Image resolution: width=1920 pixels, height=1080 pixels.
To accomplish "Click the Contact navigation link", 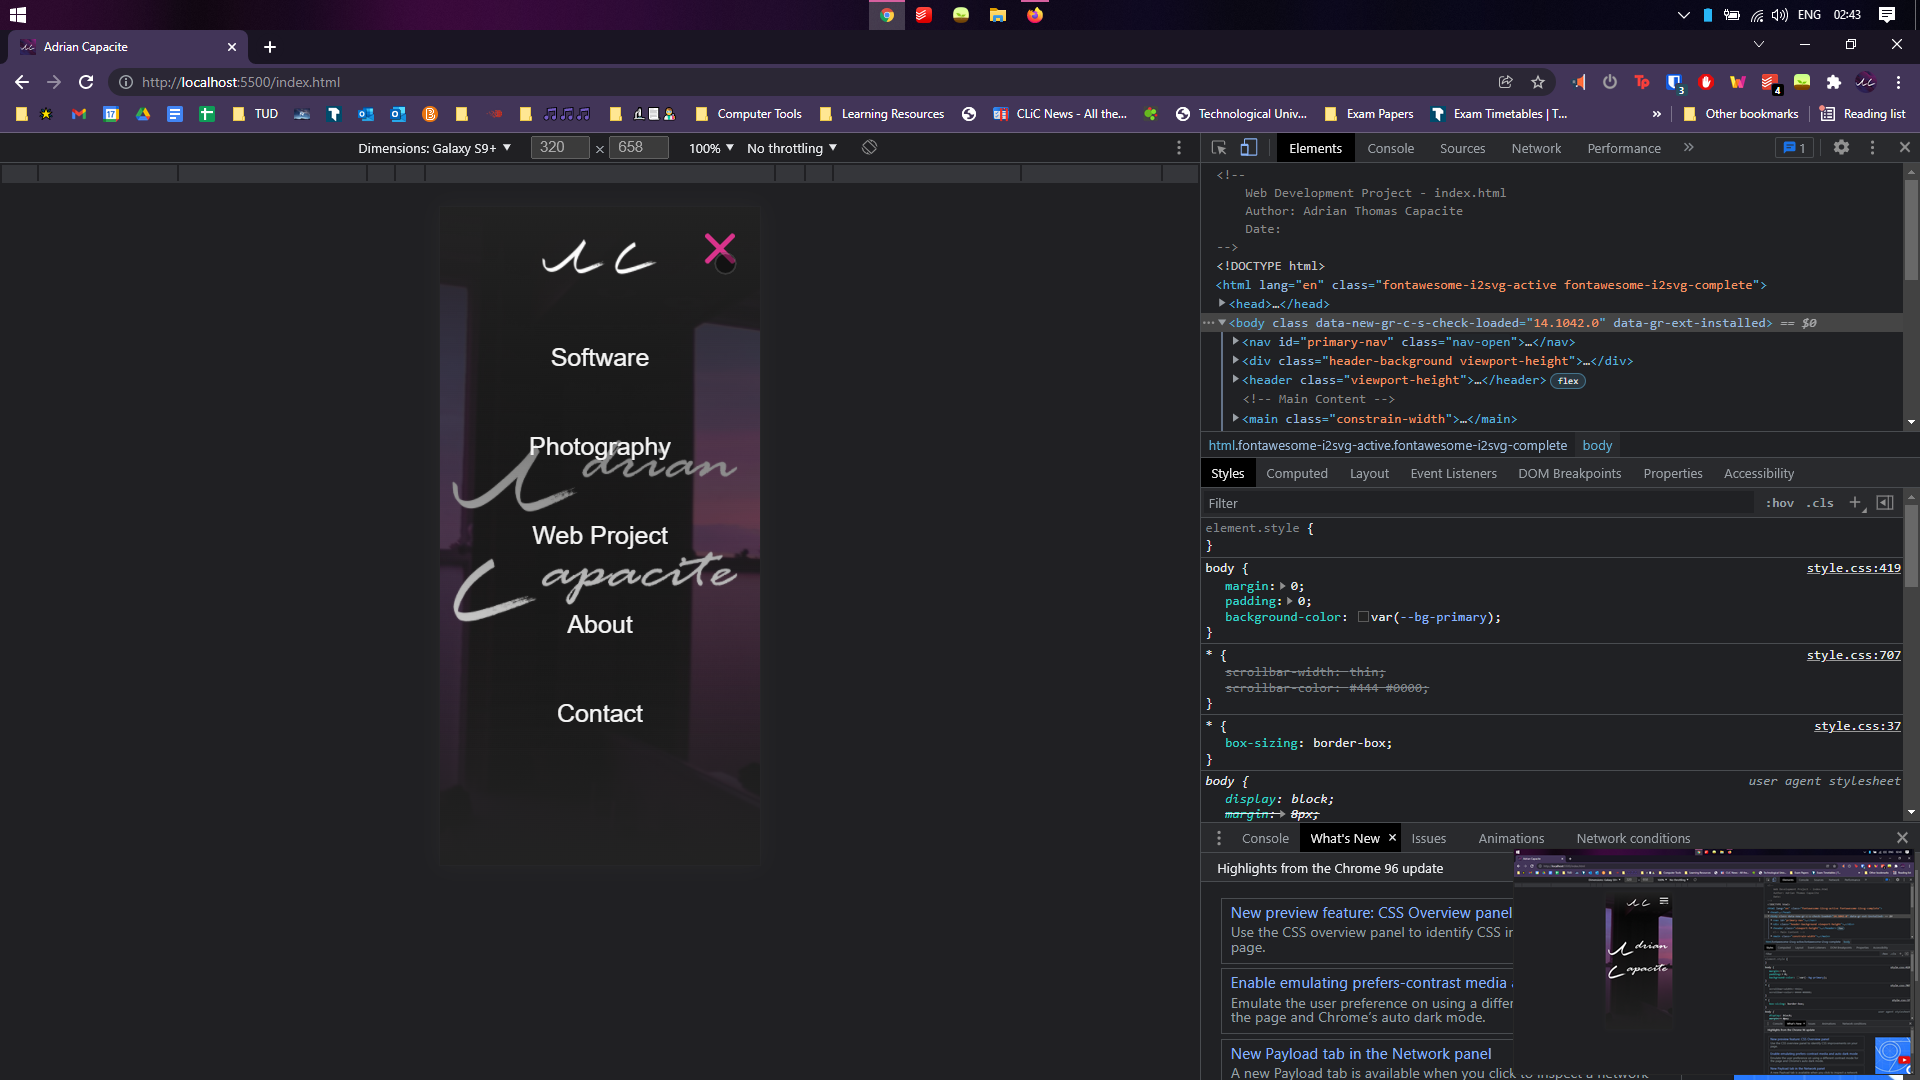I will [x=600, y=713].
